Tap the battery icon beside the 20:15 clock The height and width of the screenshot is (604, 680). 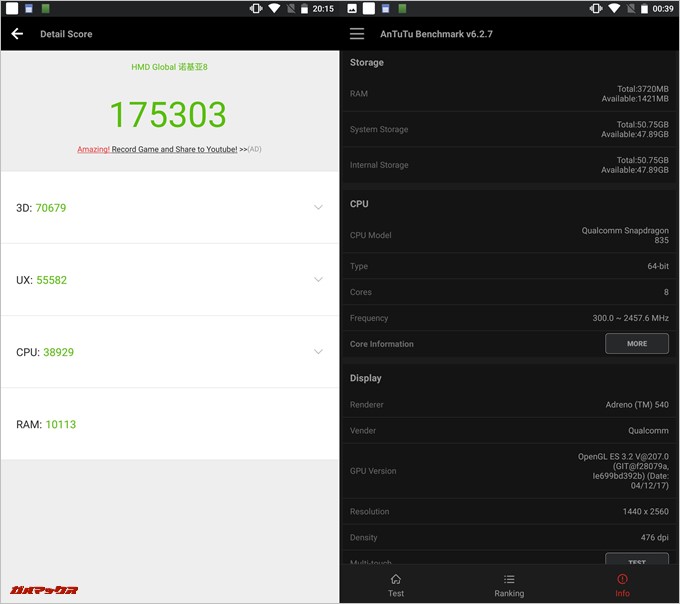coord(302,8)
